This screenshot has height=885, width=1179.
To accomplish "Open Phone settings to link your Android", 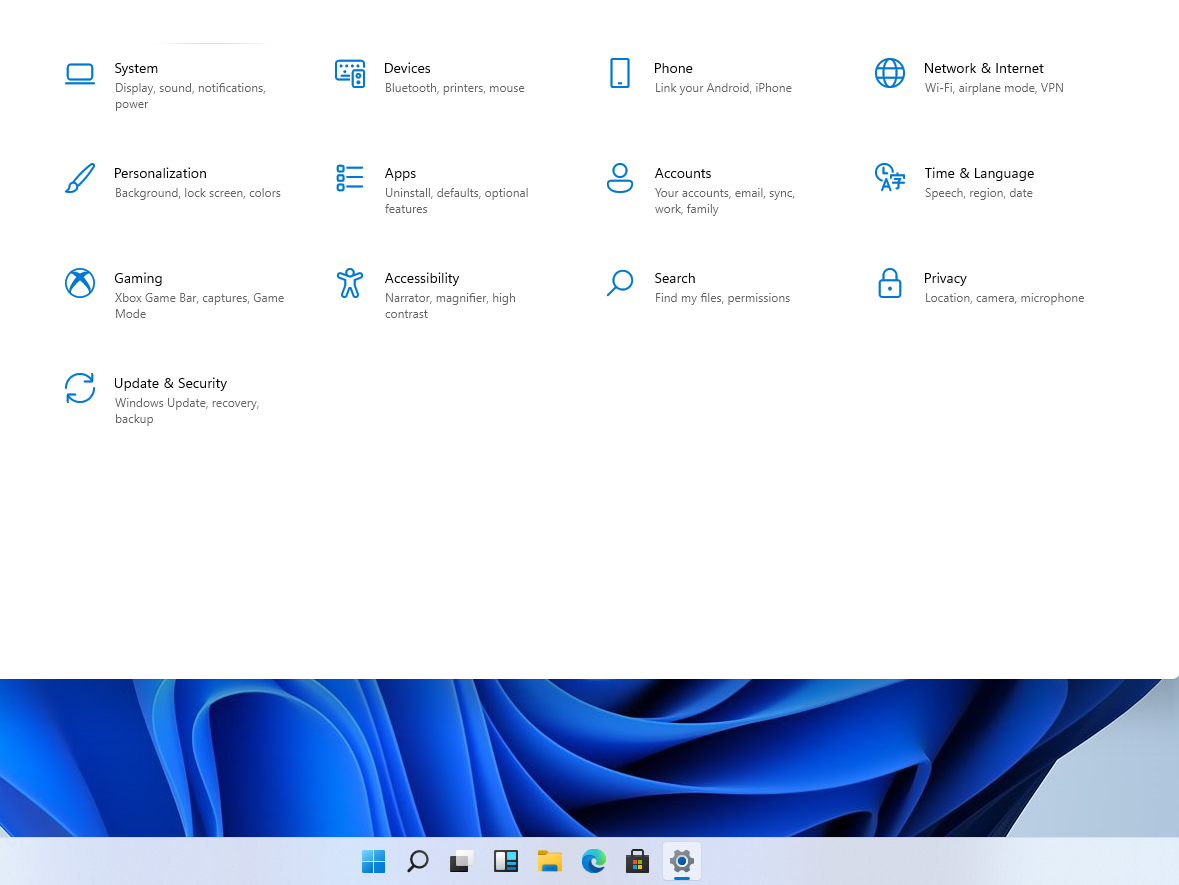I will pyautogui.click(x=672, y=68).
